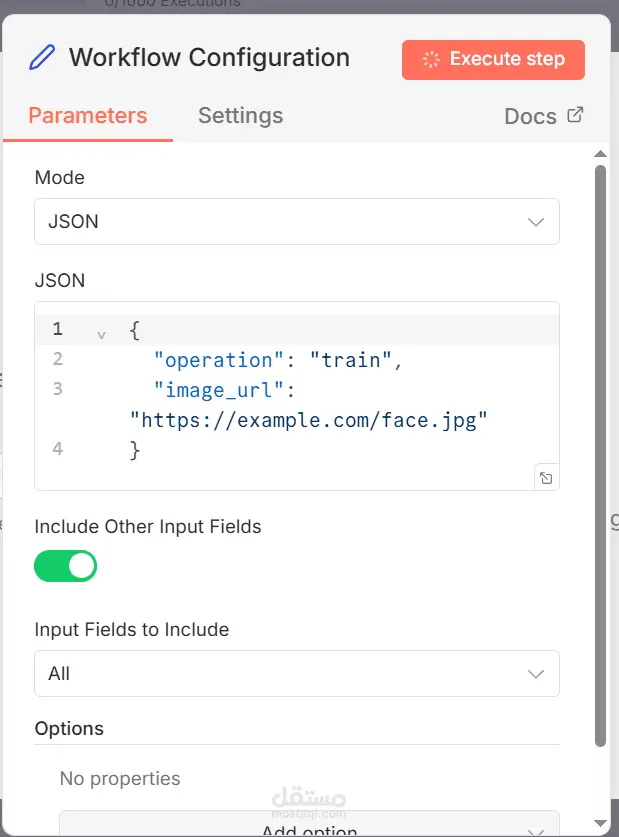
Task: Select the Parameters tab
Action: (x=88, y=116)
